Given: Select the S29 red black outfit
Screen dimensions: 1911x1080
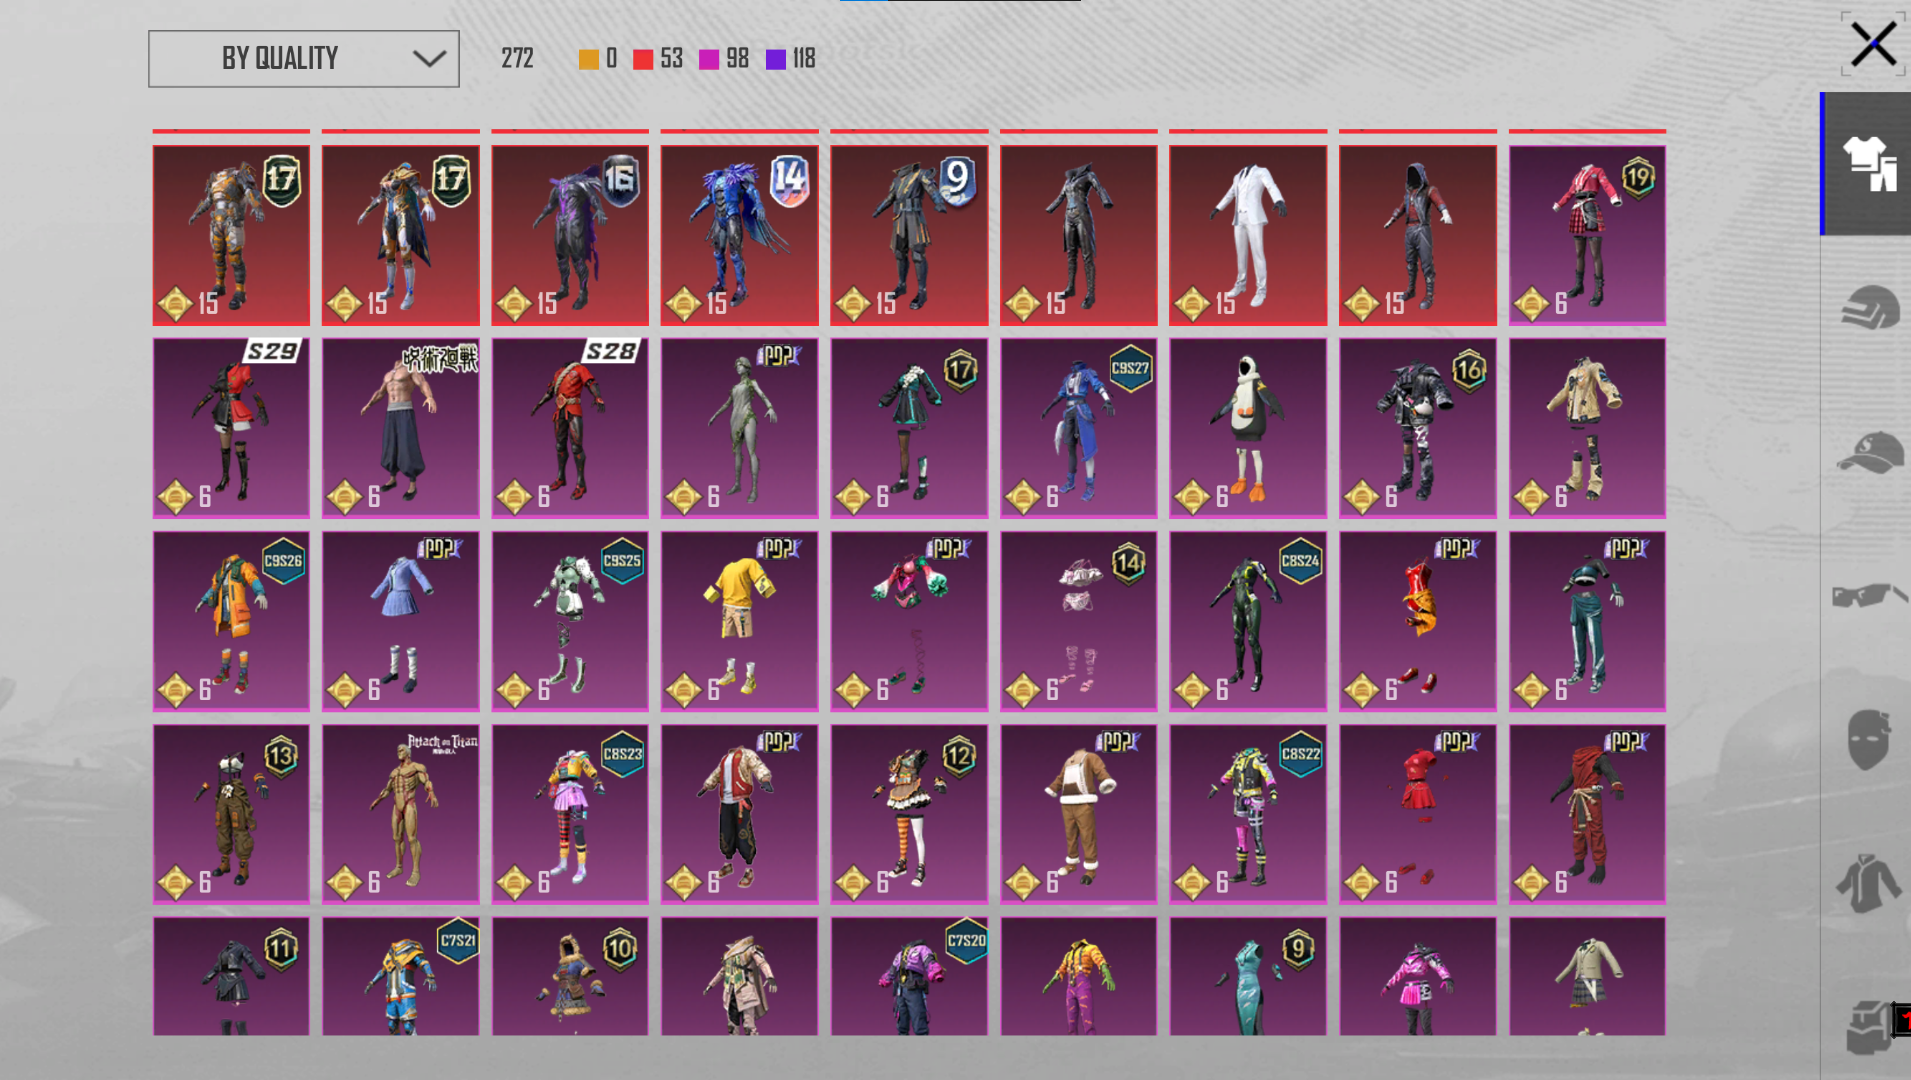Looking at the screenshot, I should [x=231, y=428].
